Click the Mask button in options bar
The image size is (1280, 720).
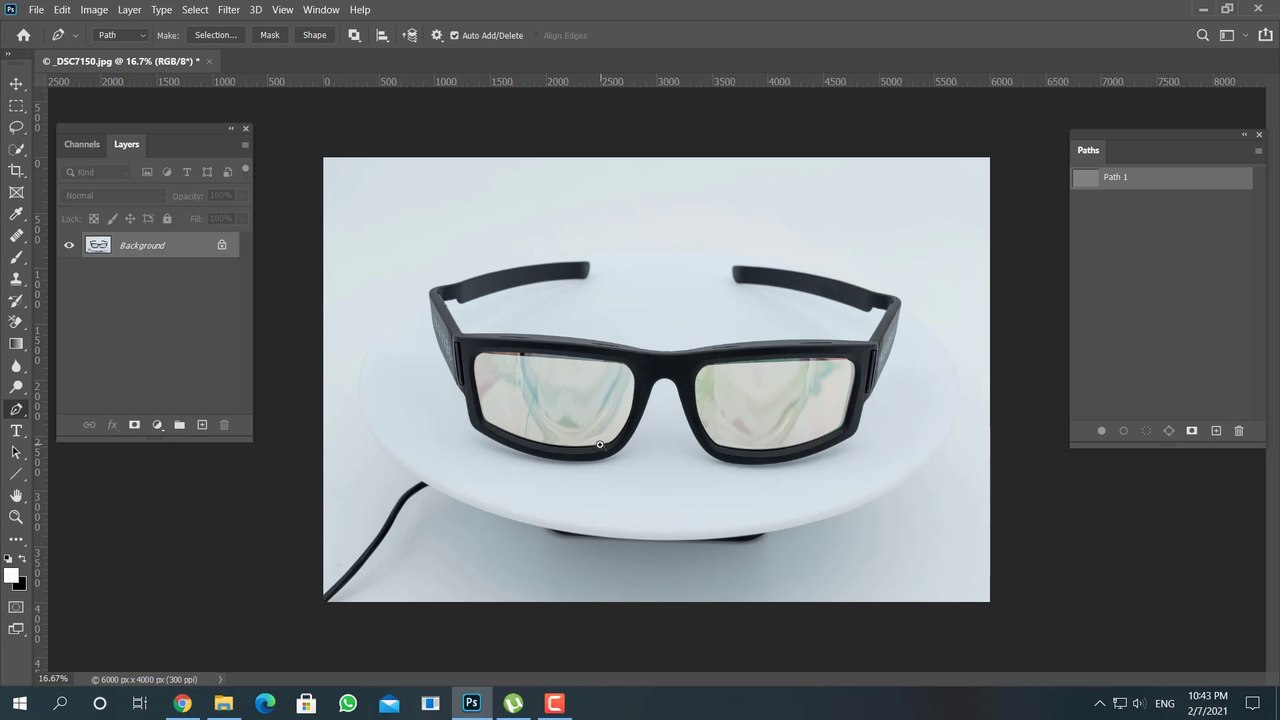[x=270, y=35]
